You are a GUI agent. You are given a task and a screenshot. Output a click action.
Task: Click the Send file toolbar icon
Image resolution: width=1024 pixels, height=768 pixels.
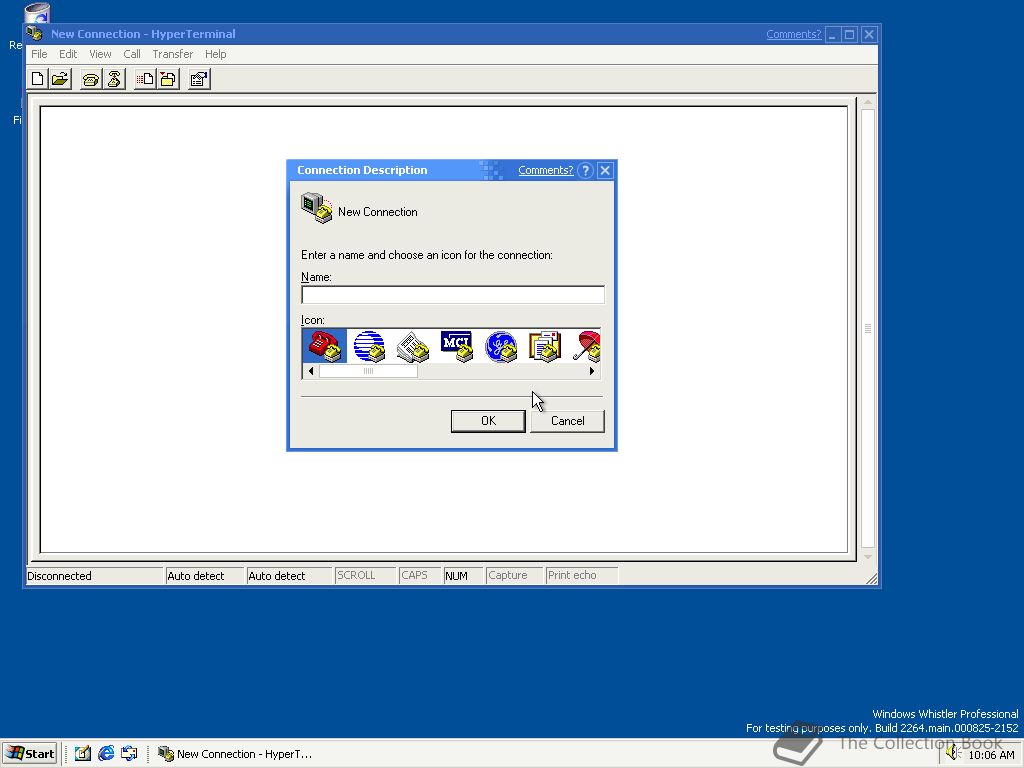pos(144,79)
